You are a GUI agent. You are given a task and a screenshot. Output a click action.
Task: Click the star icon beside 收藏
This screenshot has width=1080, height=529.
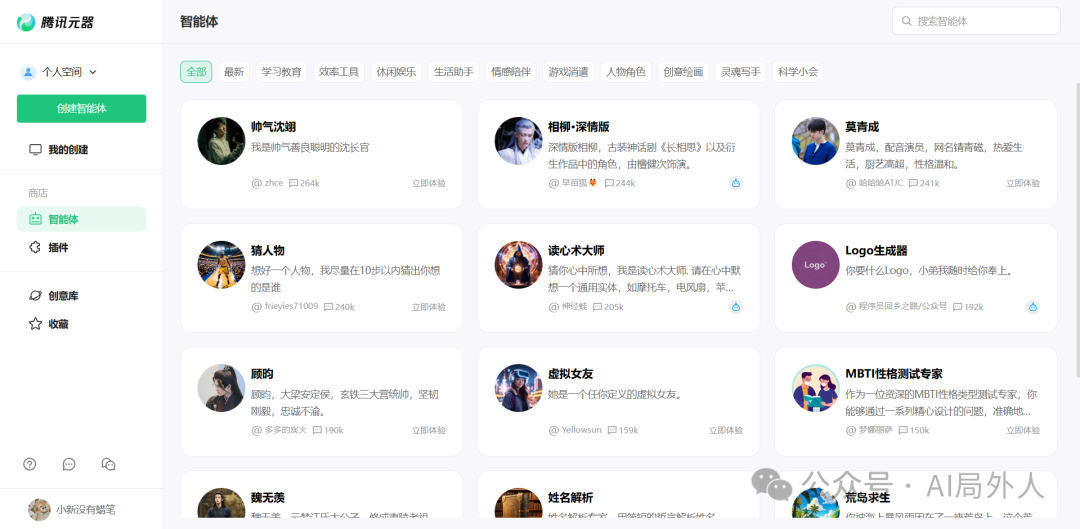tap(35, 324)
